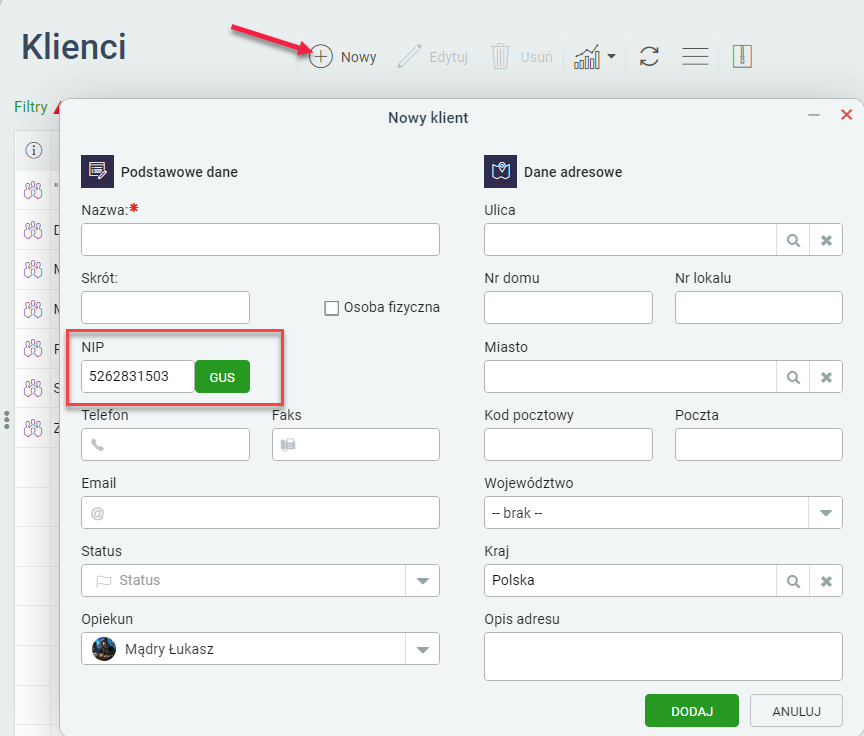Click the vertical dots side panel handle

(7, 420)
